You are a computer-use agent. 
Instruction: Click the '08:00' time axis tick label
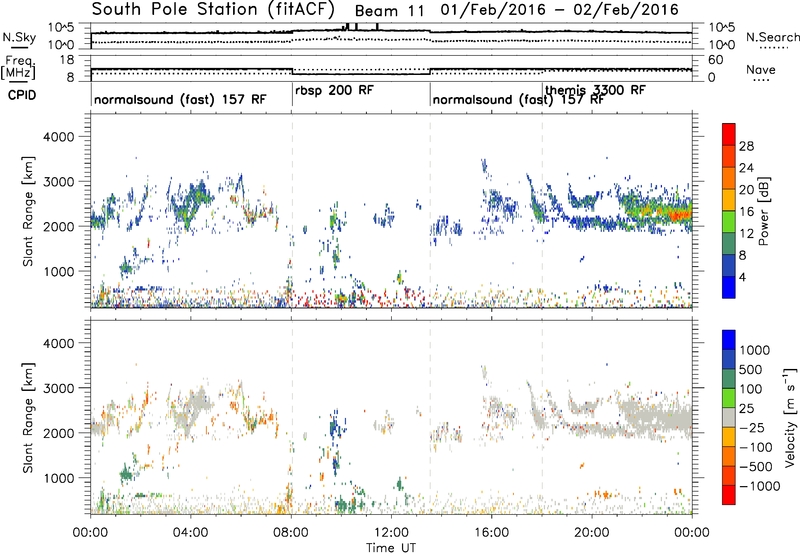click(x=291, y=533)
